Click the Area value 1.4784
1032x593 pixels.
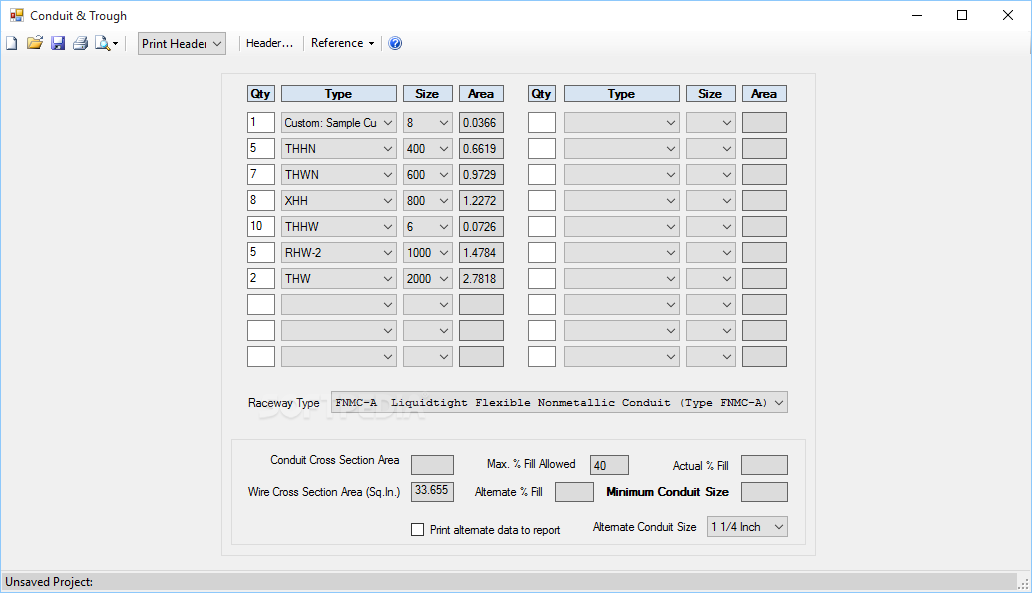pyautogui.click(x=481, y=253)
